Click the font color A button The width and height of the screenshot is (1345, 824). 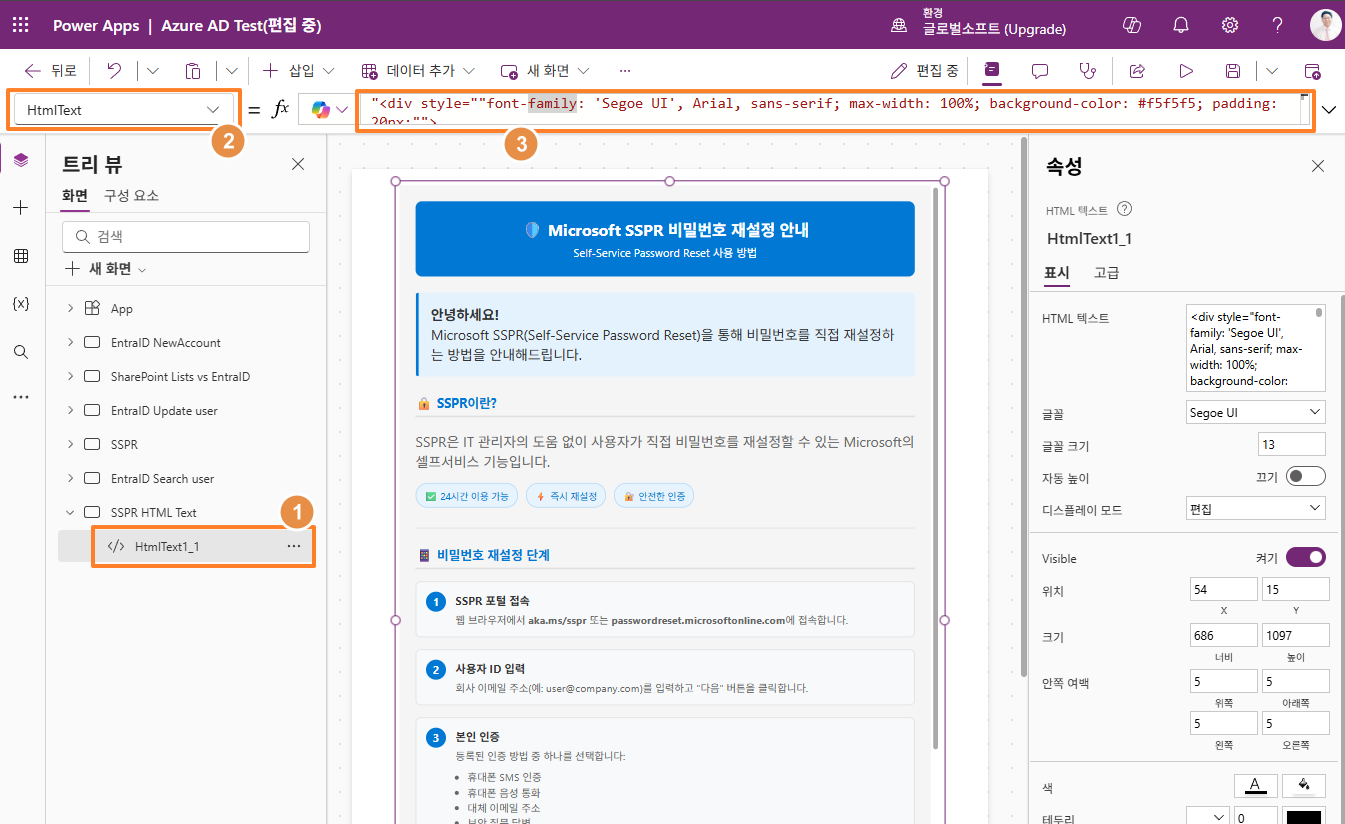coord(1254,785)
